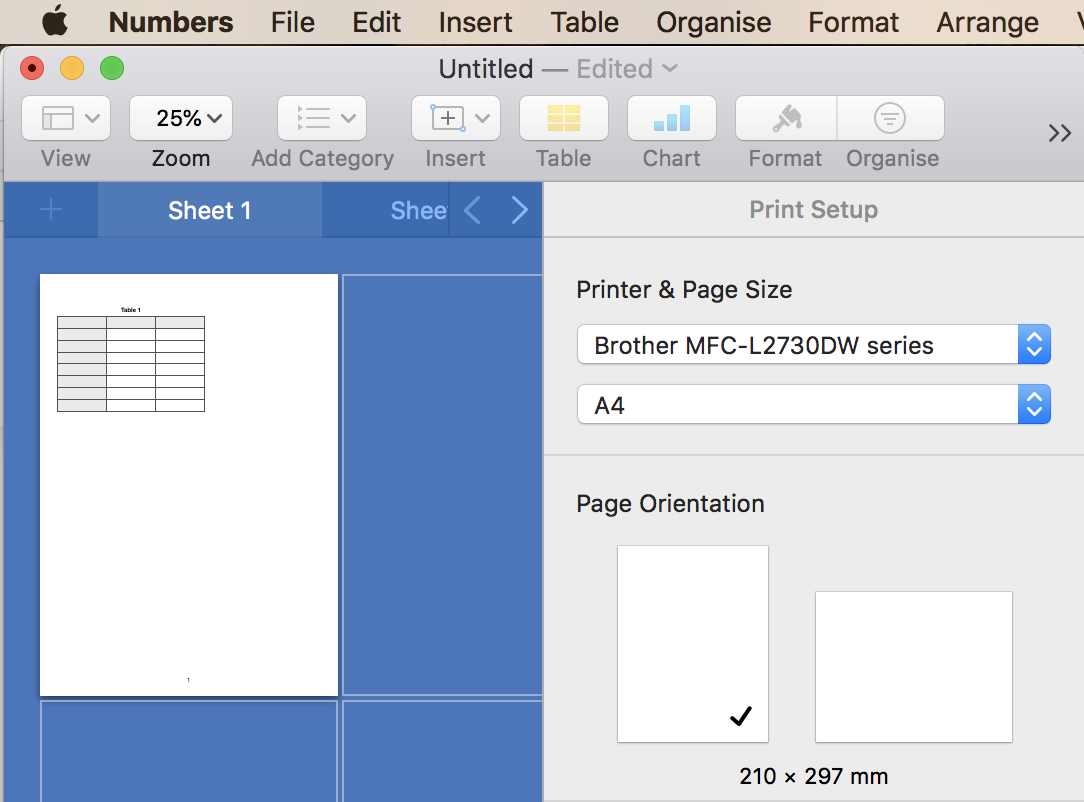Click the Add Category list icon
The image size is (1084, 802).
click(322, 119)
